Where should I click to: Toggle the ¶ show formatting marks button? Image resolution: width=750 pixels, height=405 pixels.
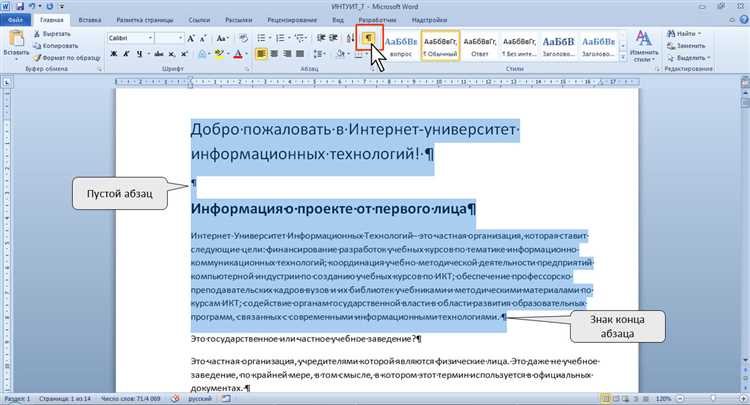point(369,38)
